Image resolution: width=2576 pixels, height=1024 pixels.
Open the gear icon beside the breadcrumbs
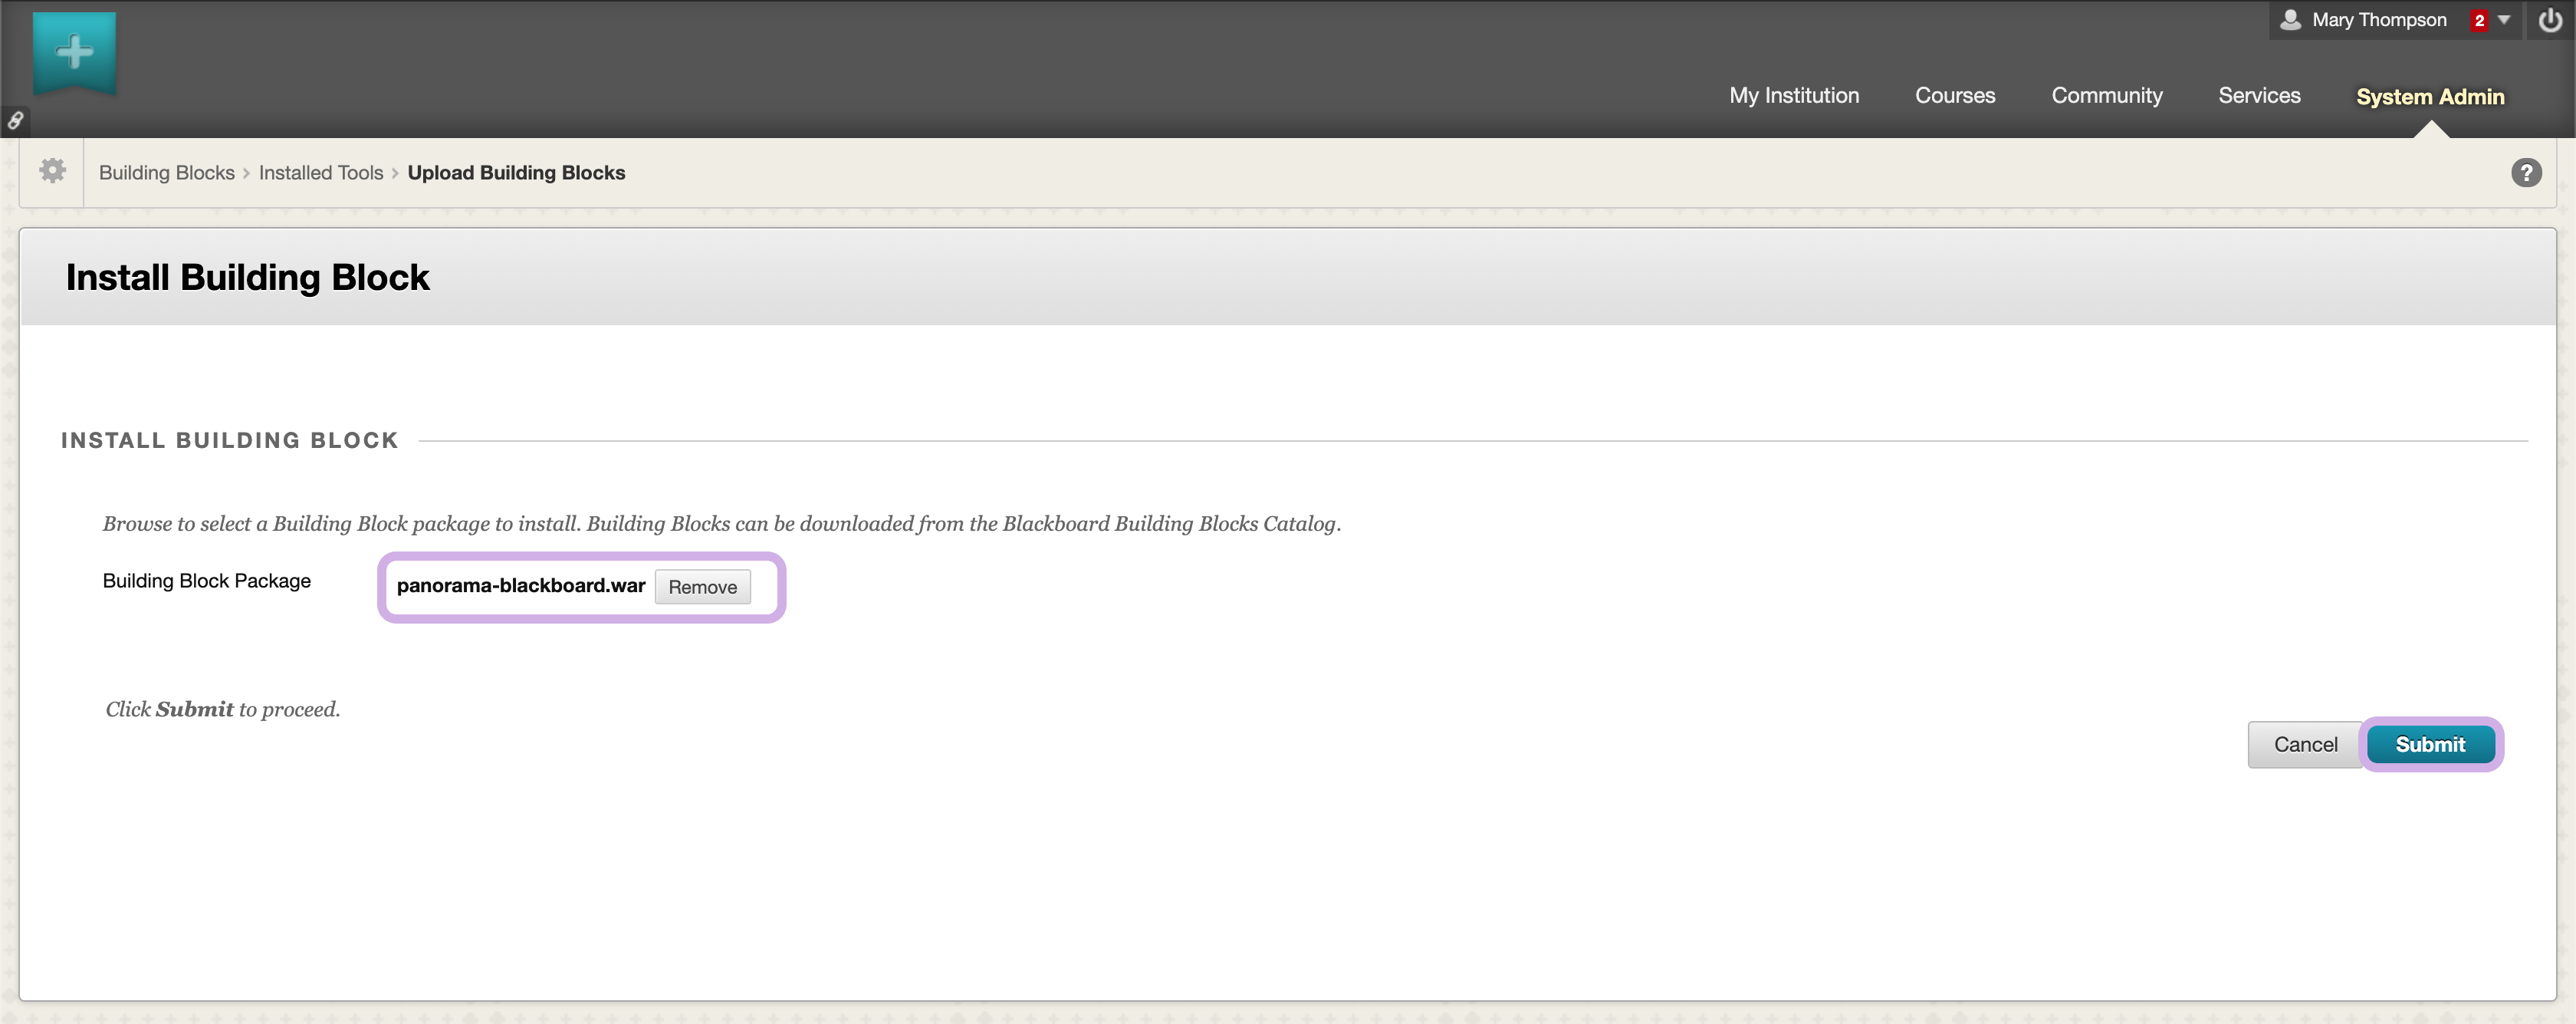[x=52, y=171]
